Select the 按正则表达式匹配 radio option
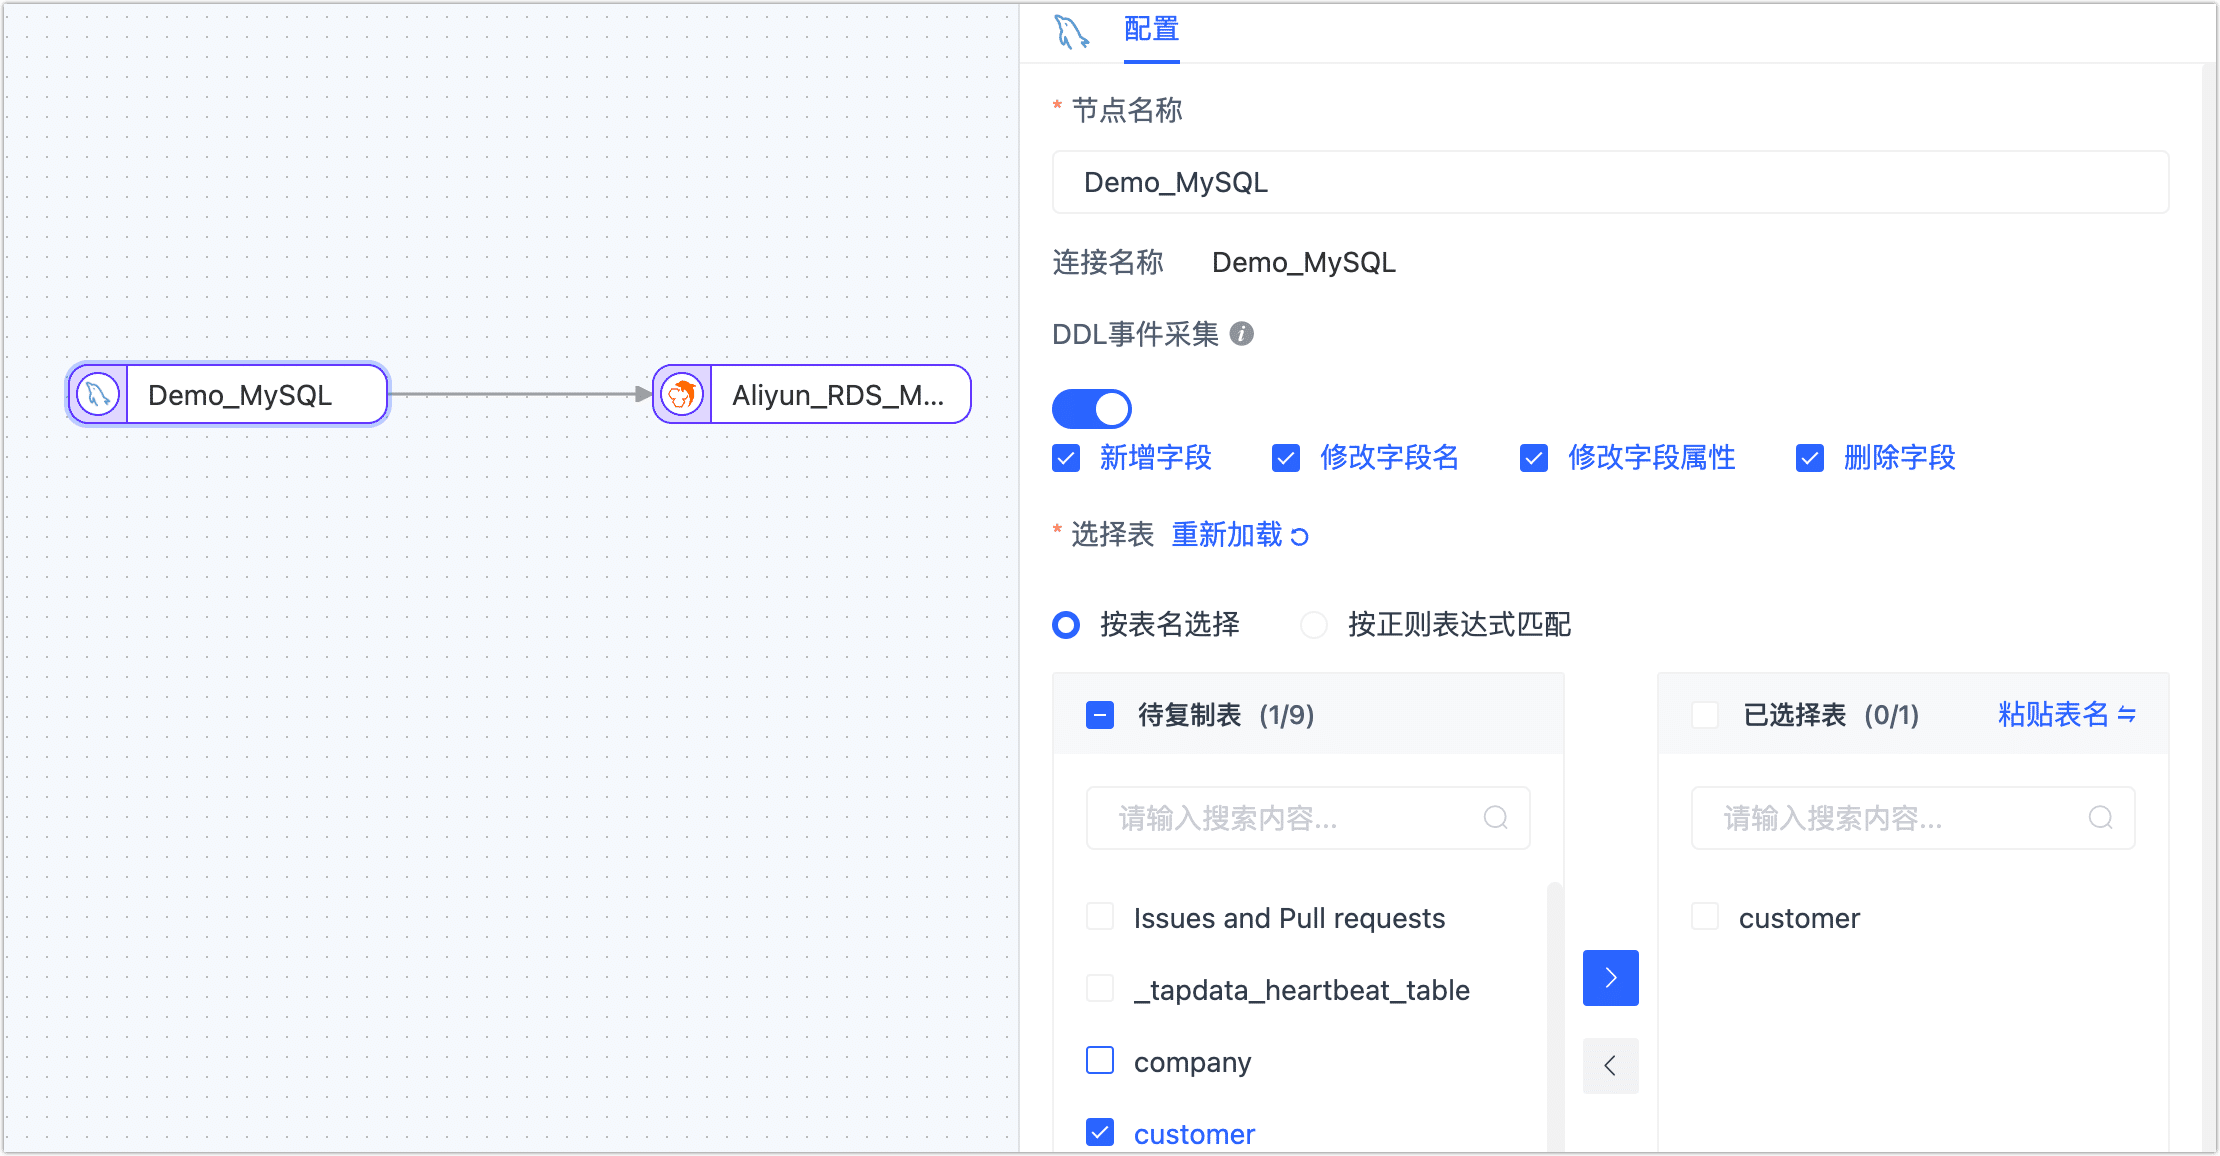This screenshot has width=2220, height=1156. click(1314, 624)
